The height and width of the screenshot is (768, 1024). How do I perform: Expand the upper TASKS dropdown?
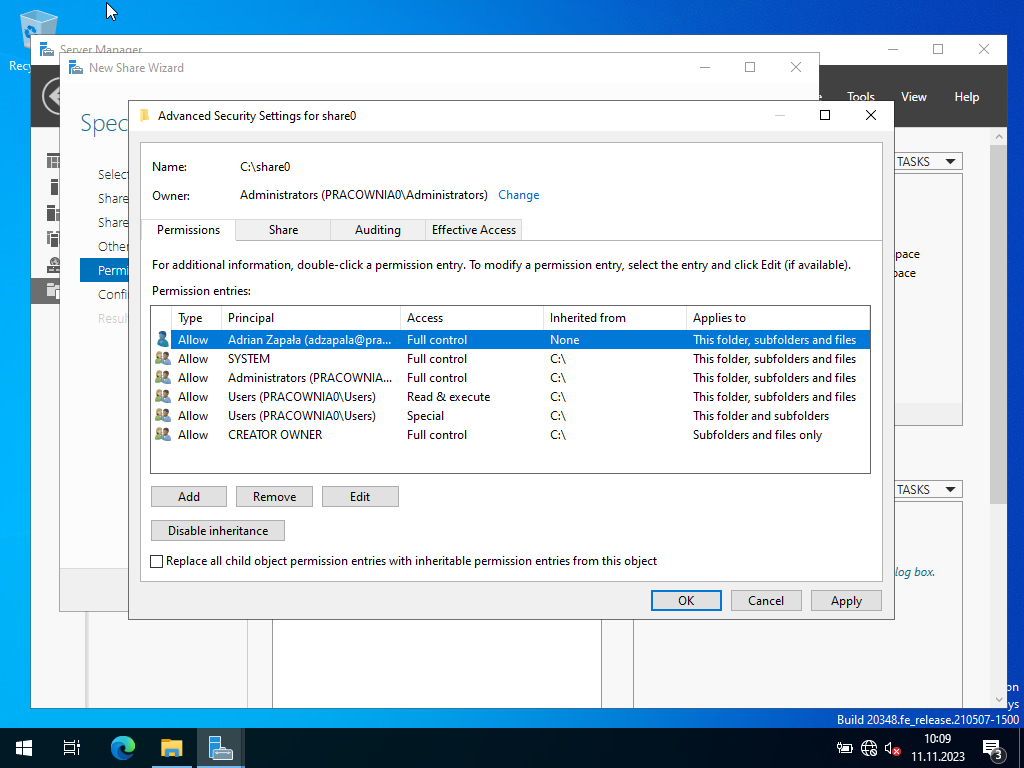point(924,162)
